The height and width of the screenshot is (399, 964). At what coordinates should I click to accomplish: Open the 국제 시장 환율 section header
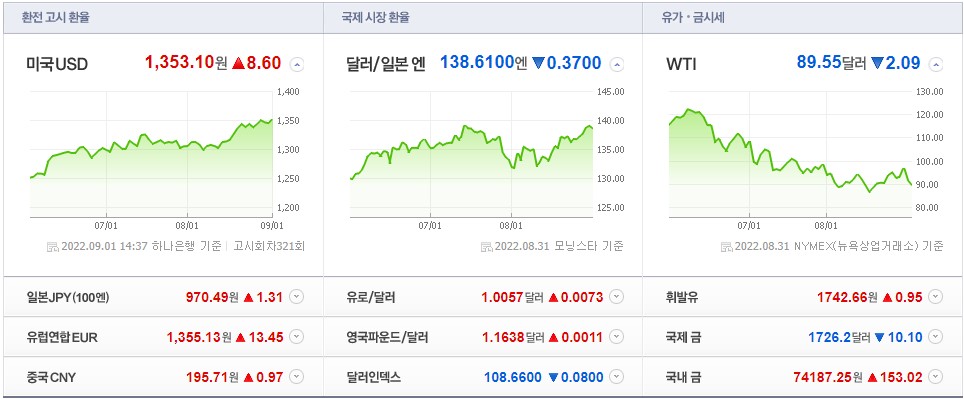coord(376,18)
